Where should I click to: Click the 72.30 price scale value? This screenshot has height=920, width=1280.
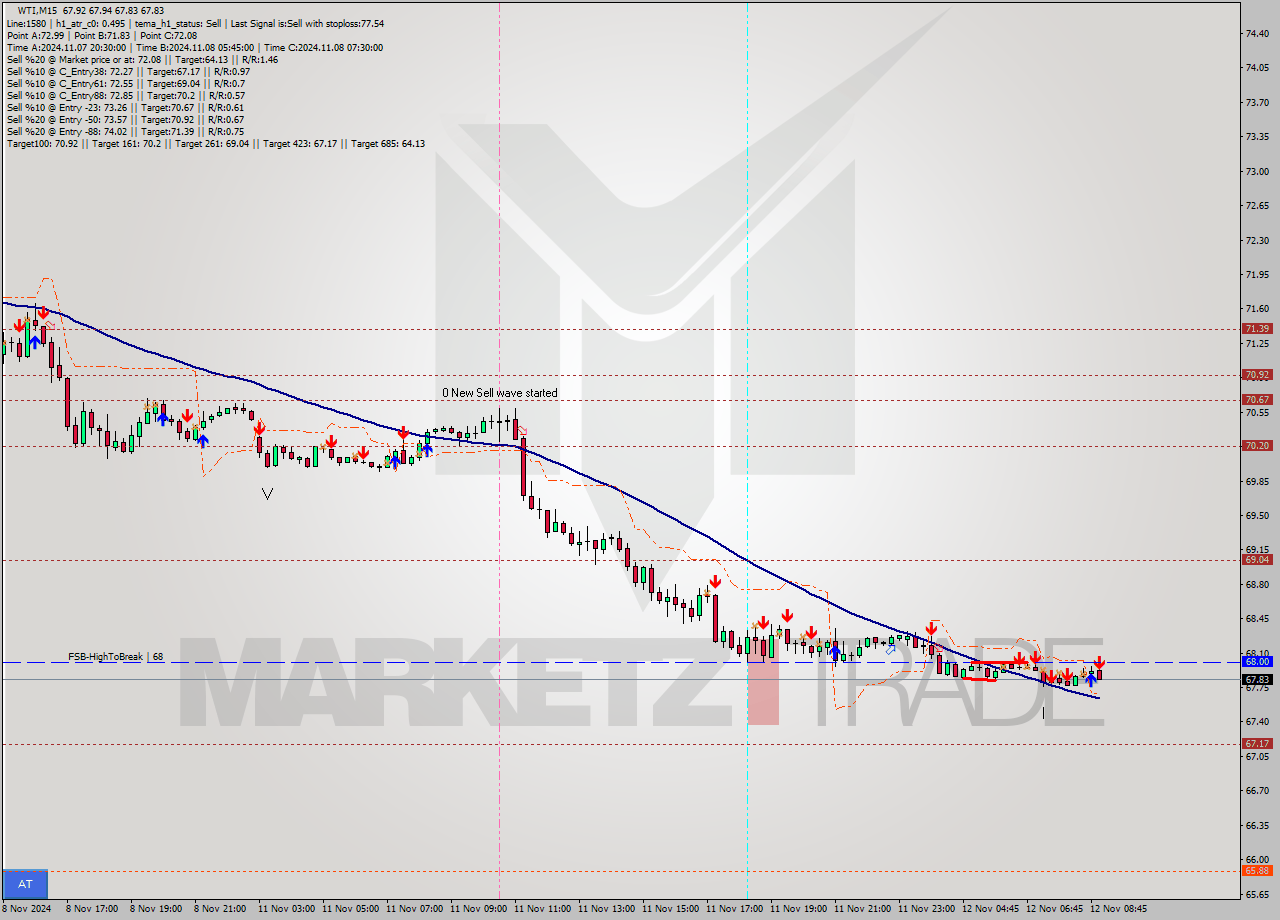click(x=1257, y=240)
